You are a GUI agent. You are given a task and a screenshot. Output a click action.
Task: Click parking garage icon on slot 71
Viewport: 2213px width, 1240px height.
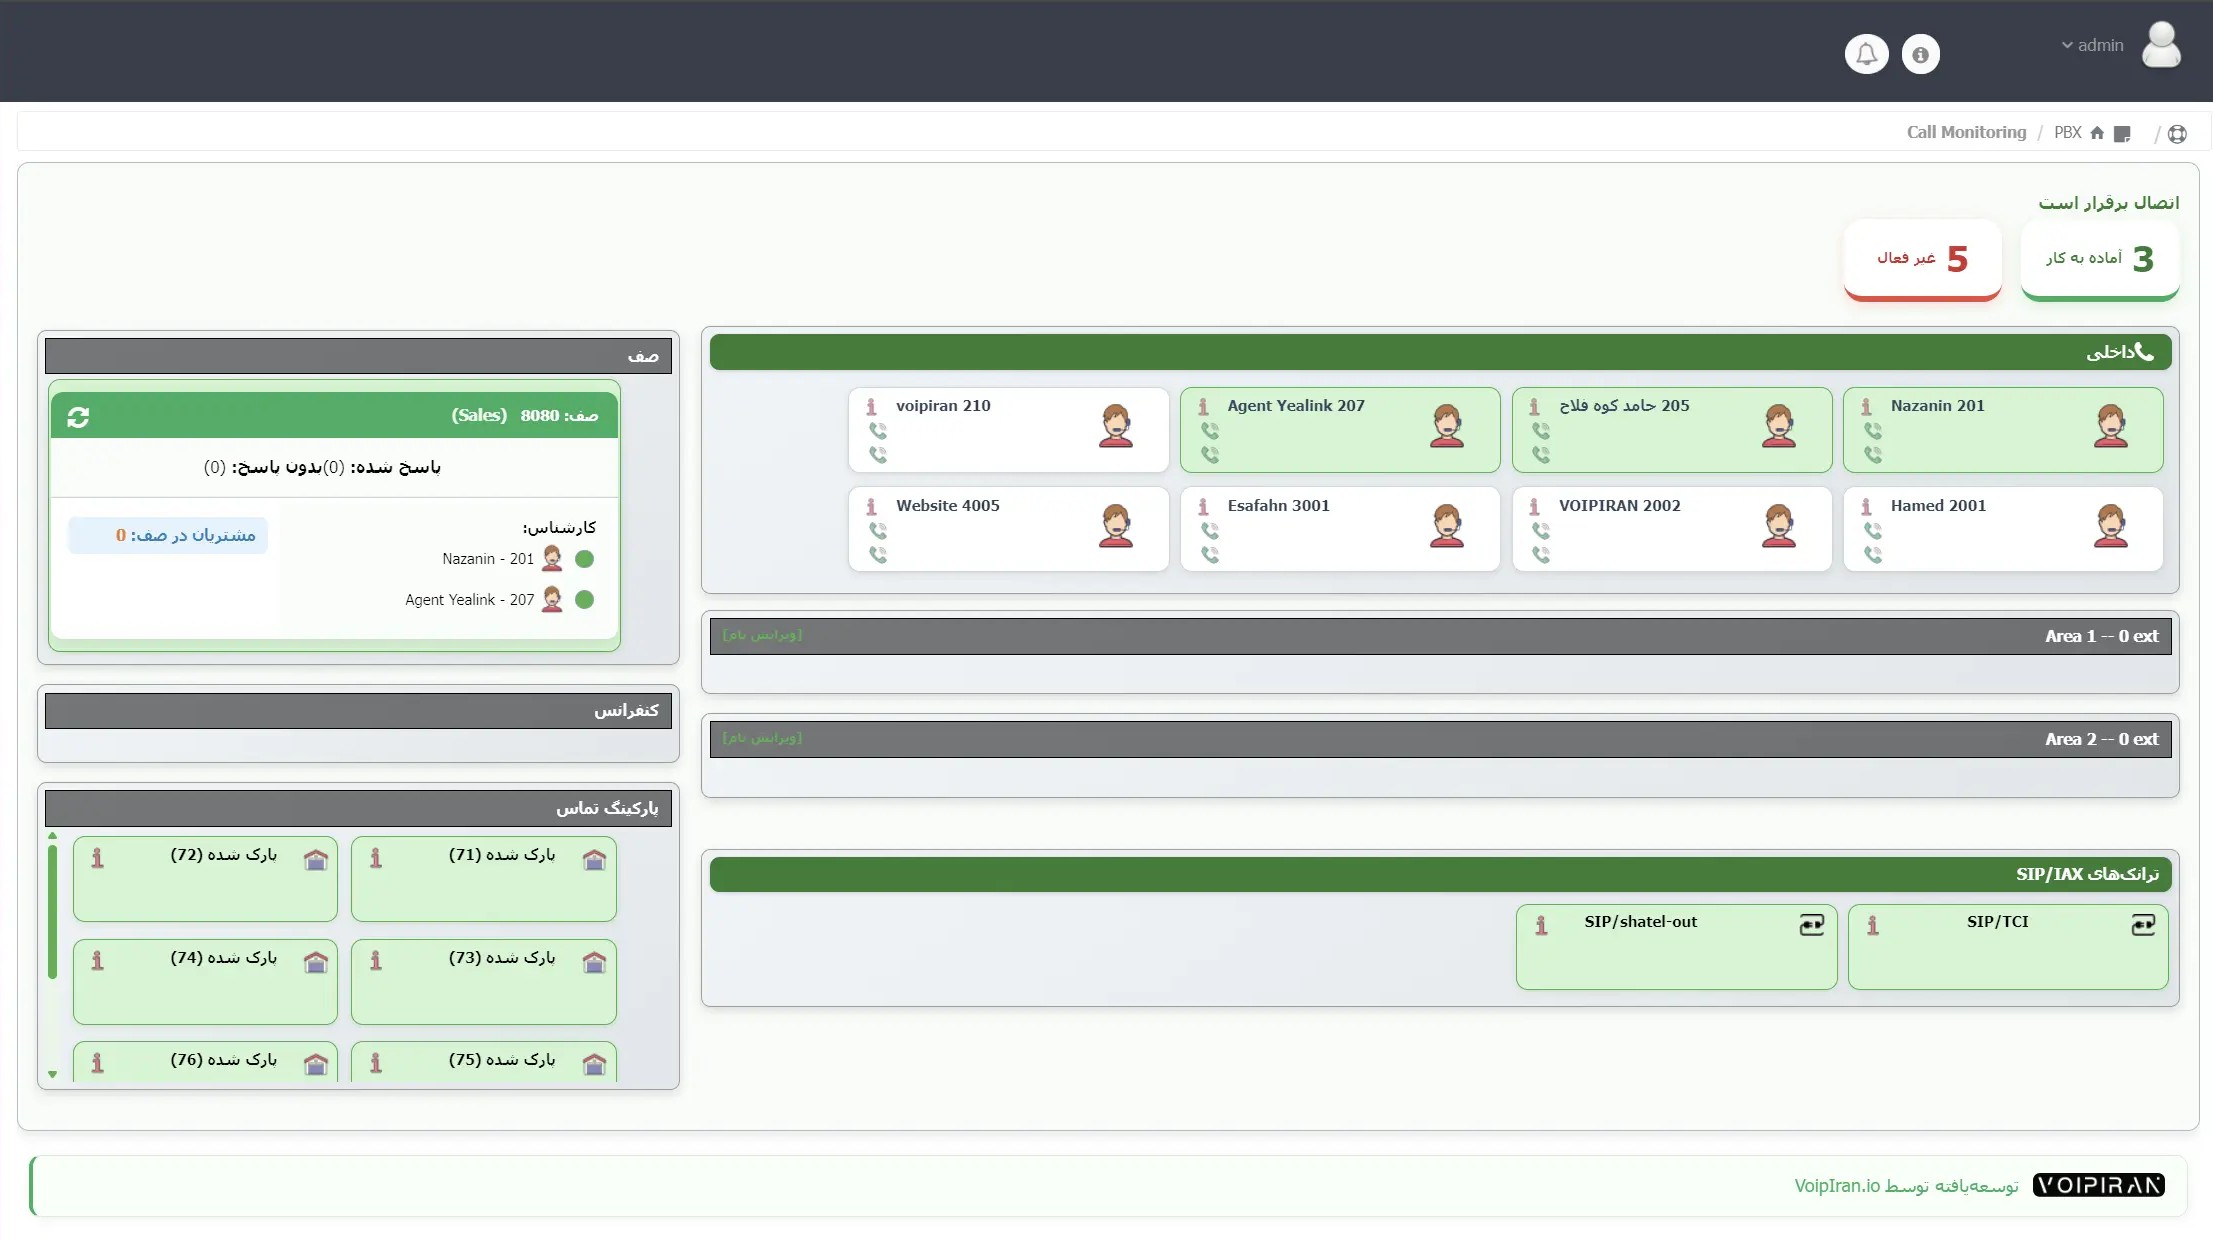click(x=594, y=860)
